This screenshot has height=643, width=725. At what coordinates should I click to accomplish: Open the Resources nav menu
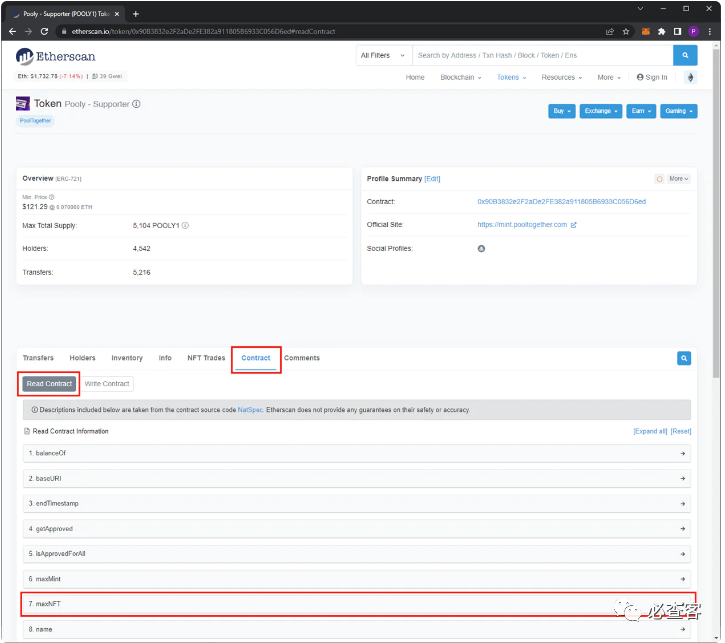[561, 77]
